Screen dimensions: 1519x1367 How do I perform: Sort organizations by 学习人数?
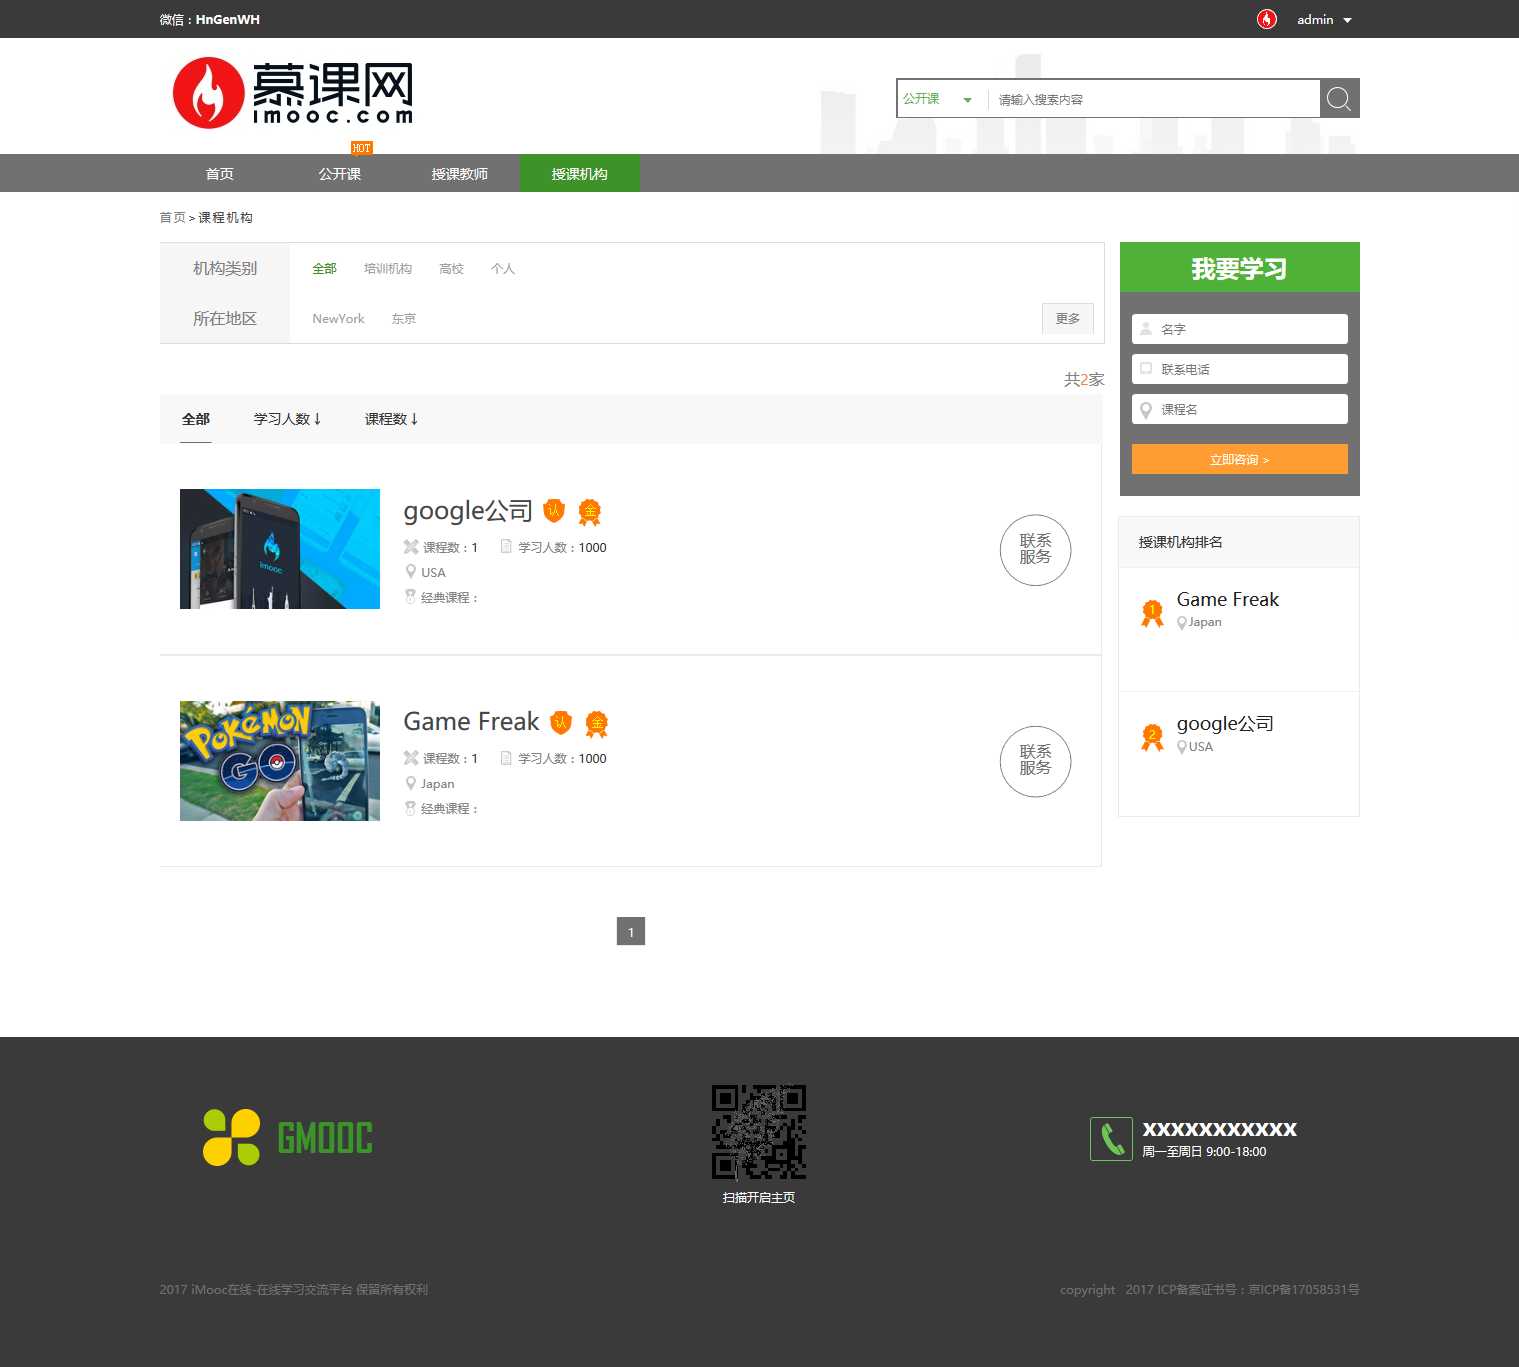tap(286, 418)
